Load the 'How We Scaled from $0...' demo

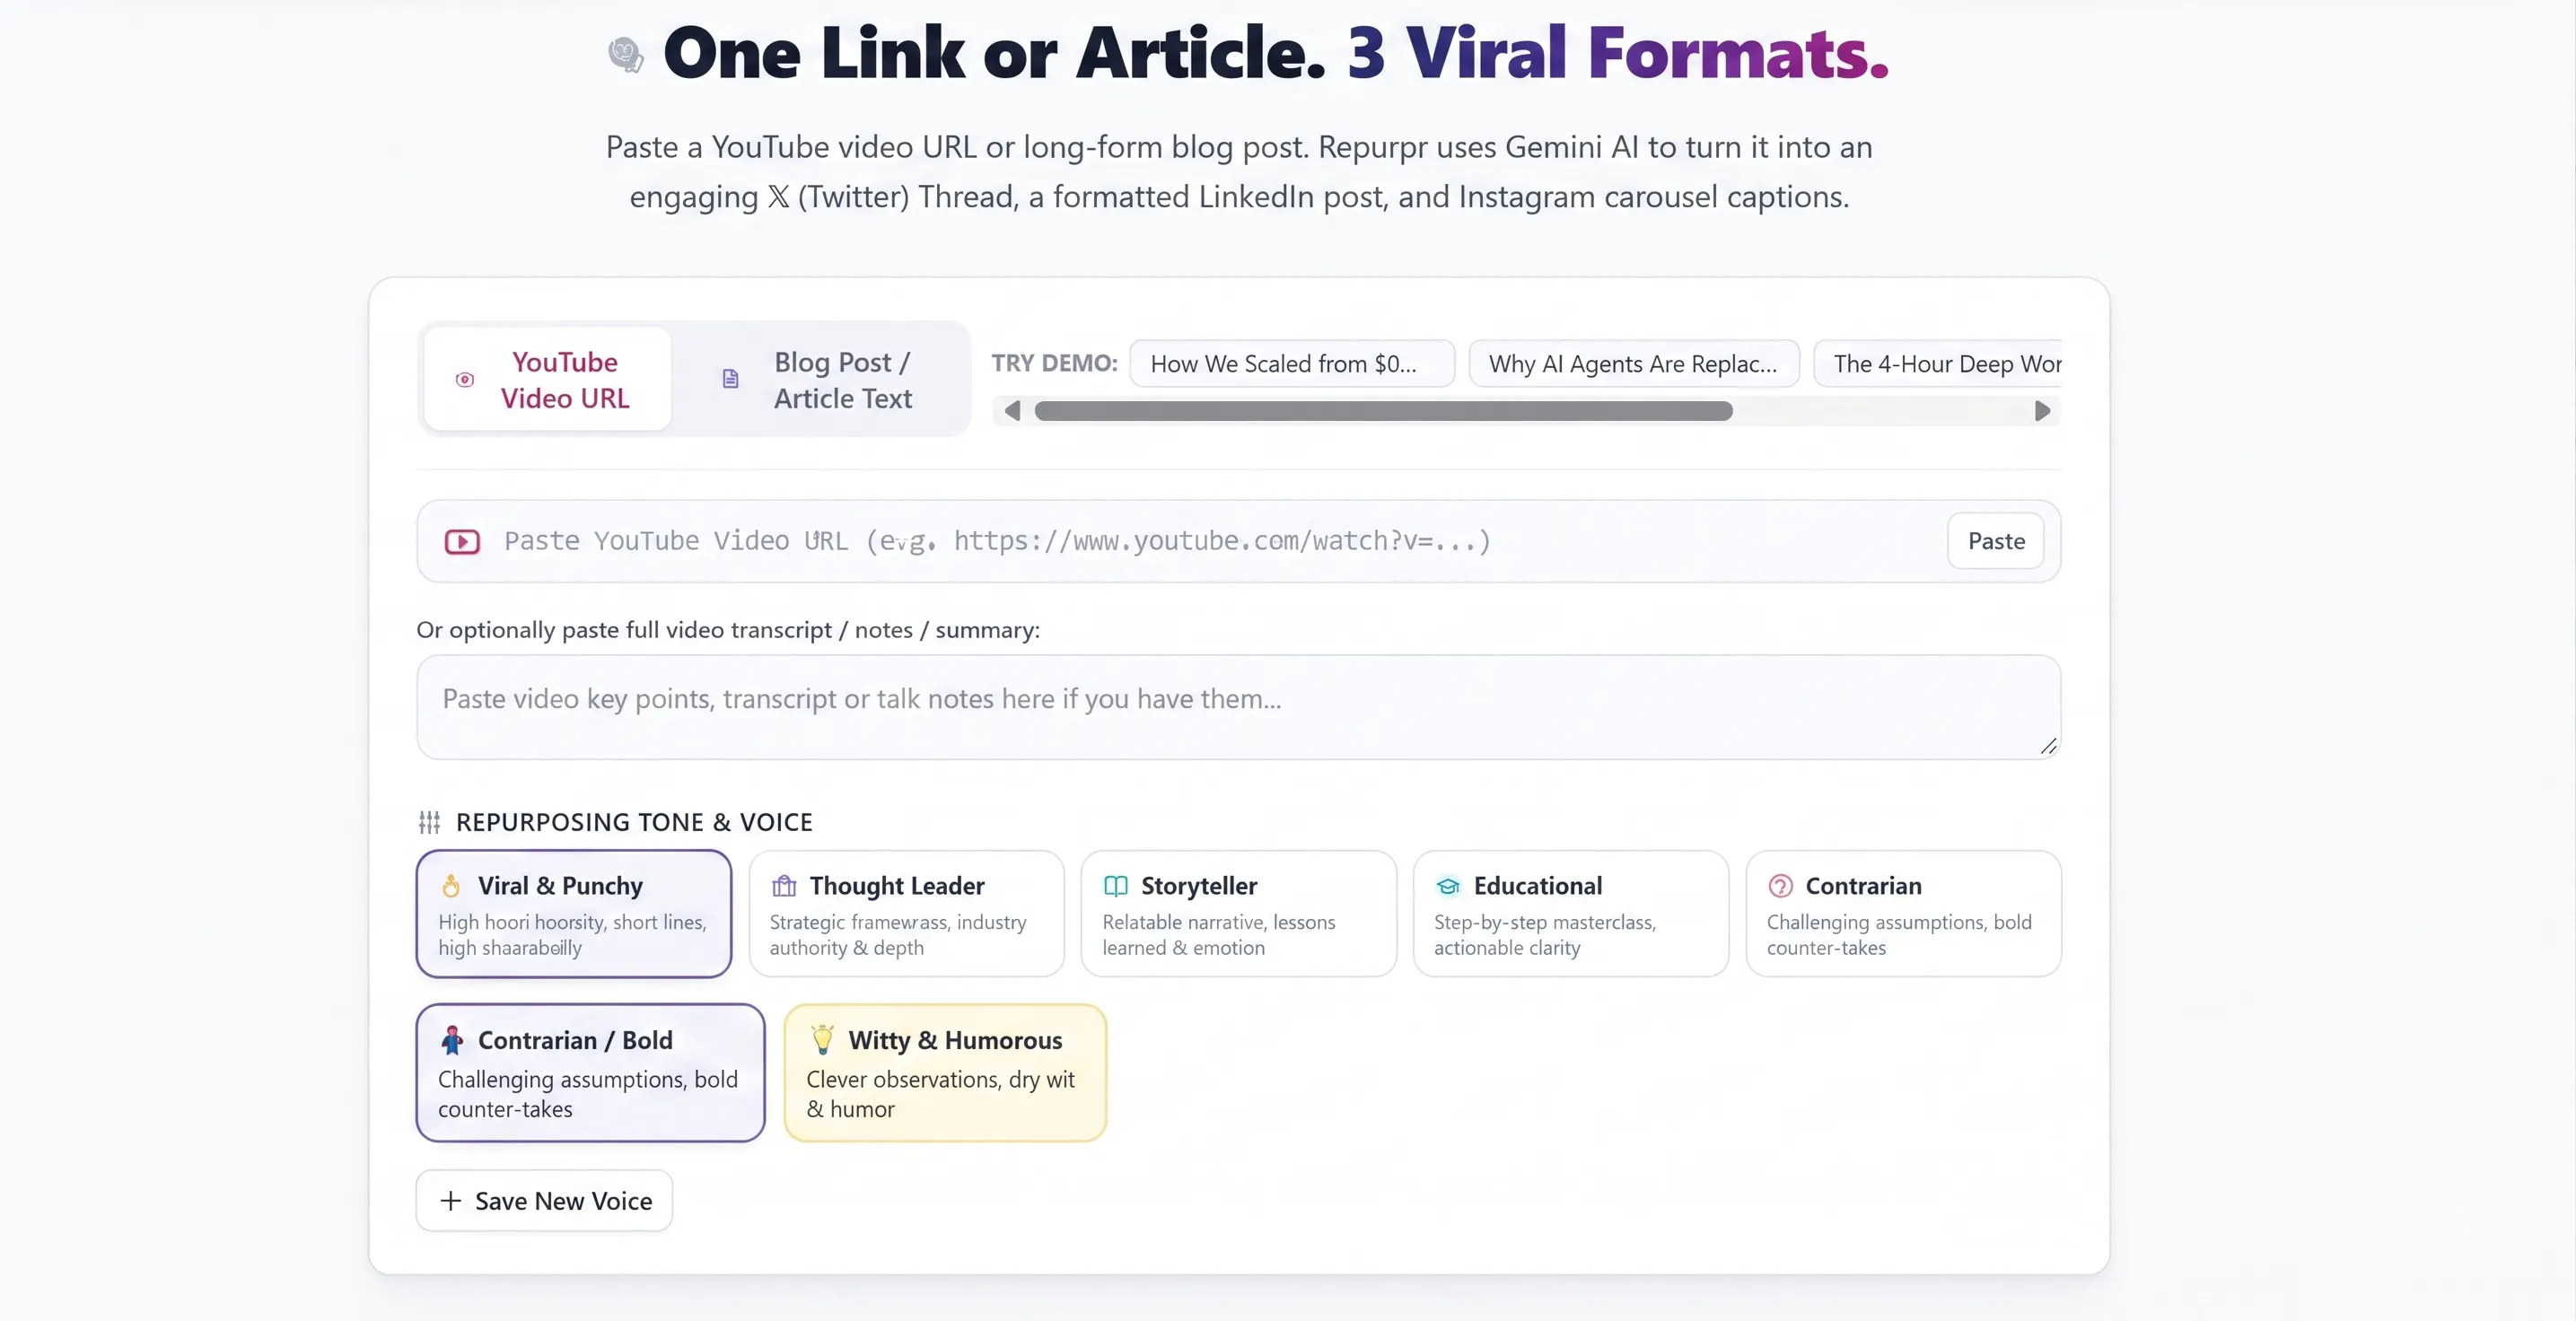coord(1292,364)
